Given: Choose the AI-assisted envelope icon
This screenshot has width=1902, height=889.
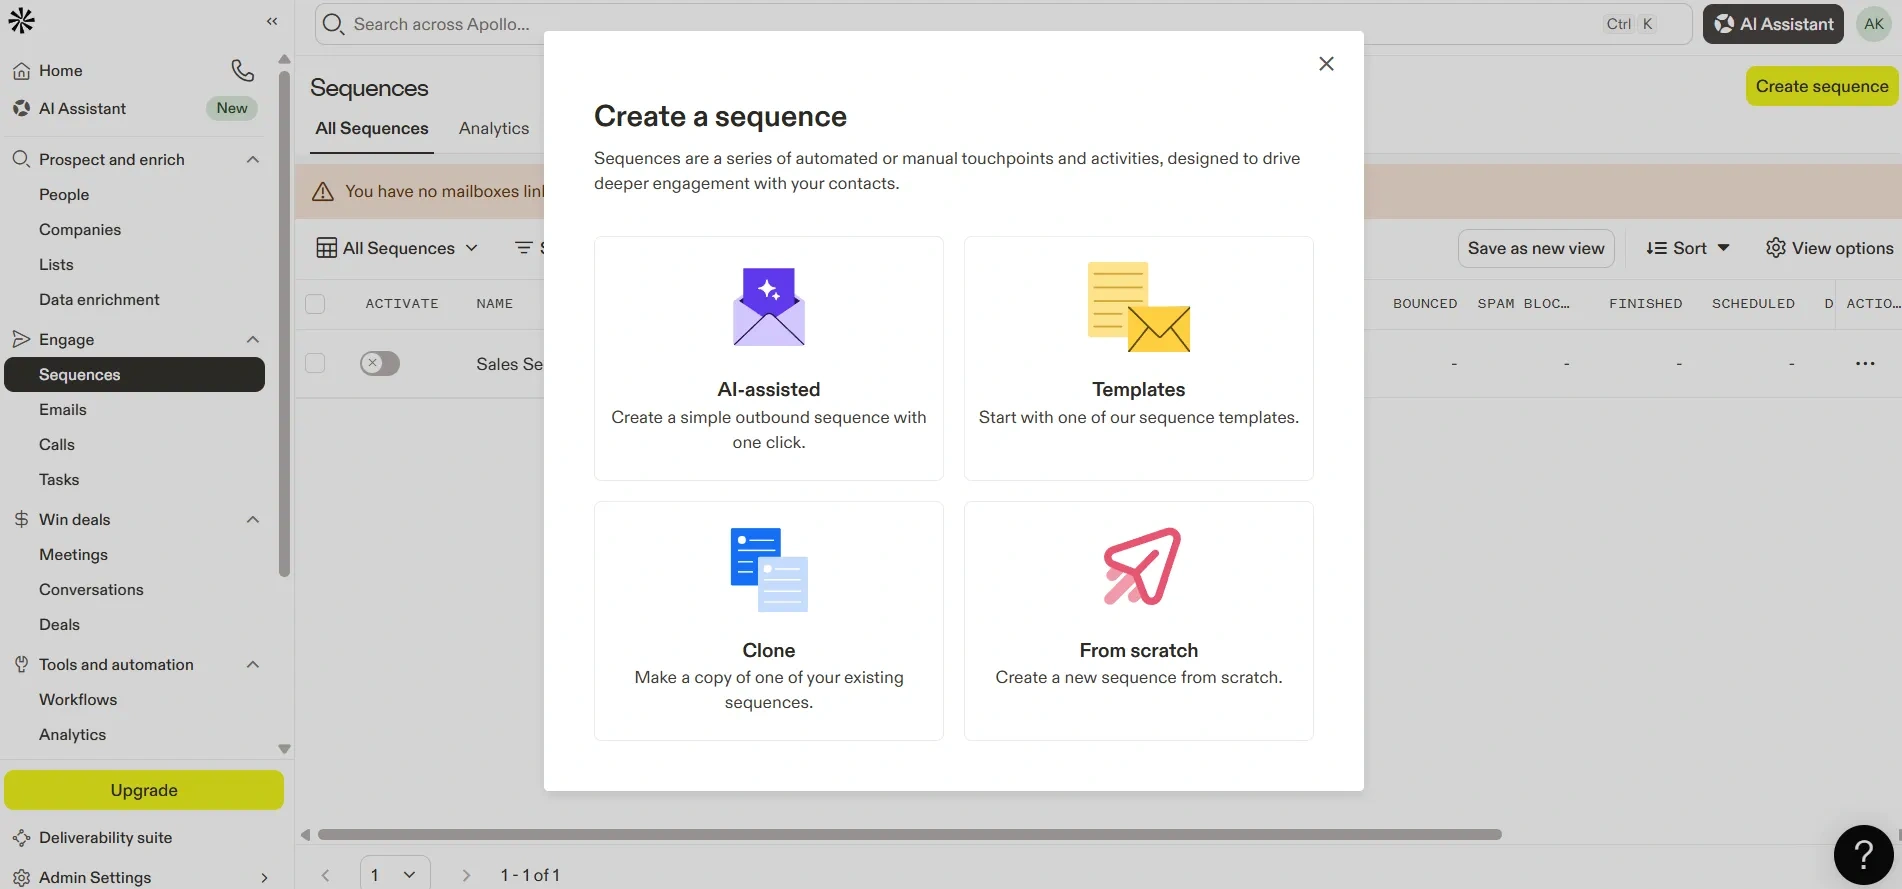Looking at the screenshot, I should [768, 306].
